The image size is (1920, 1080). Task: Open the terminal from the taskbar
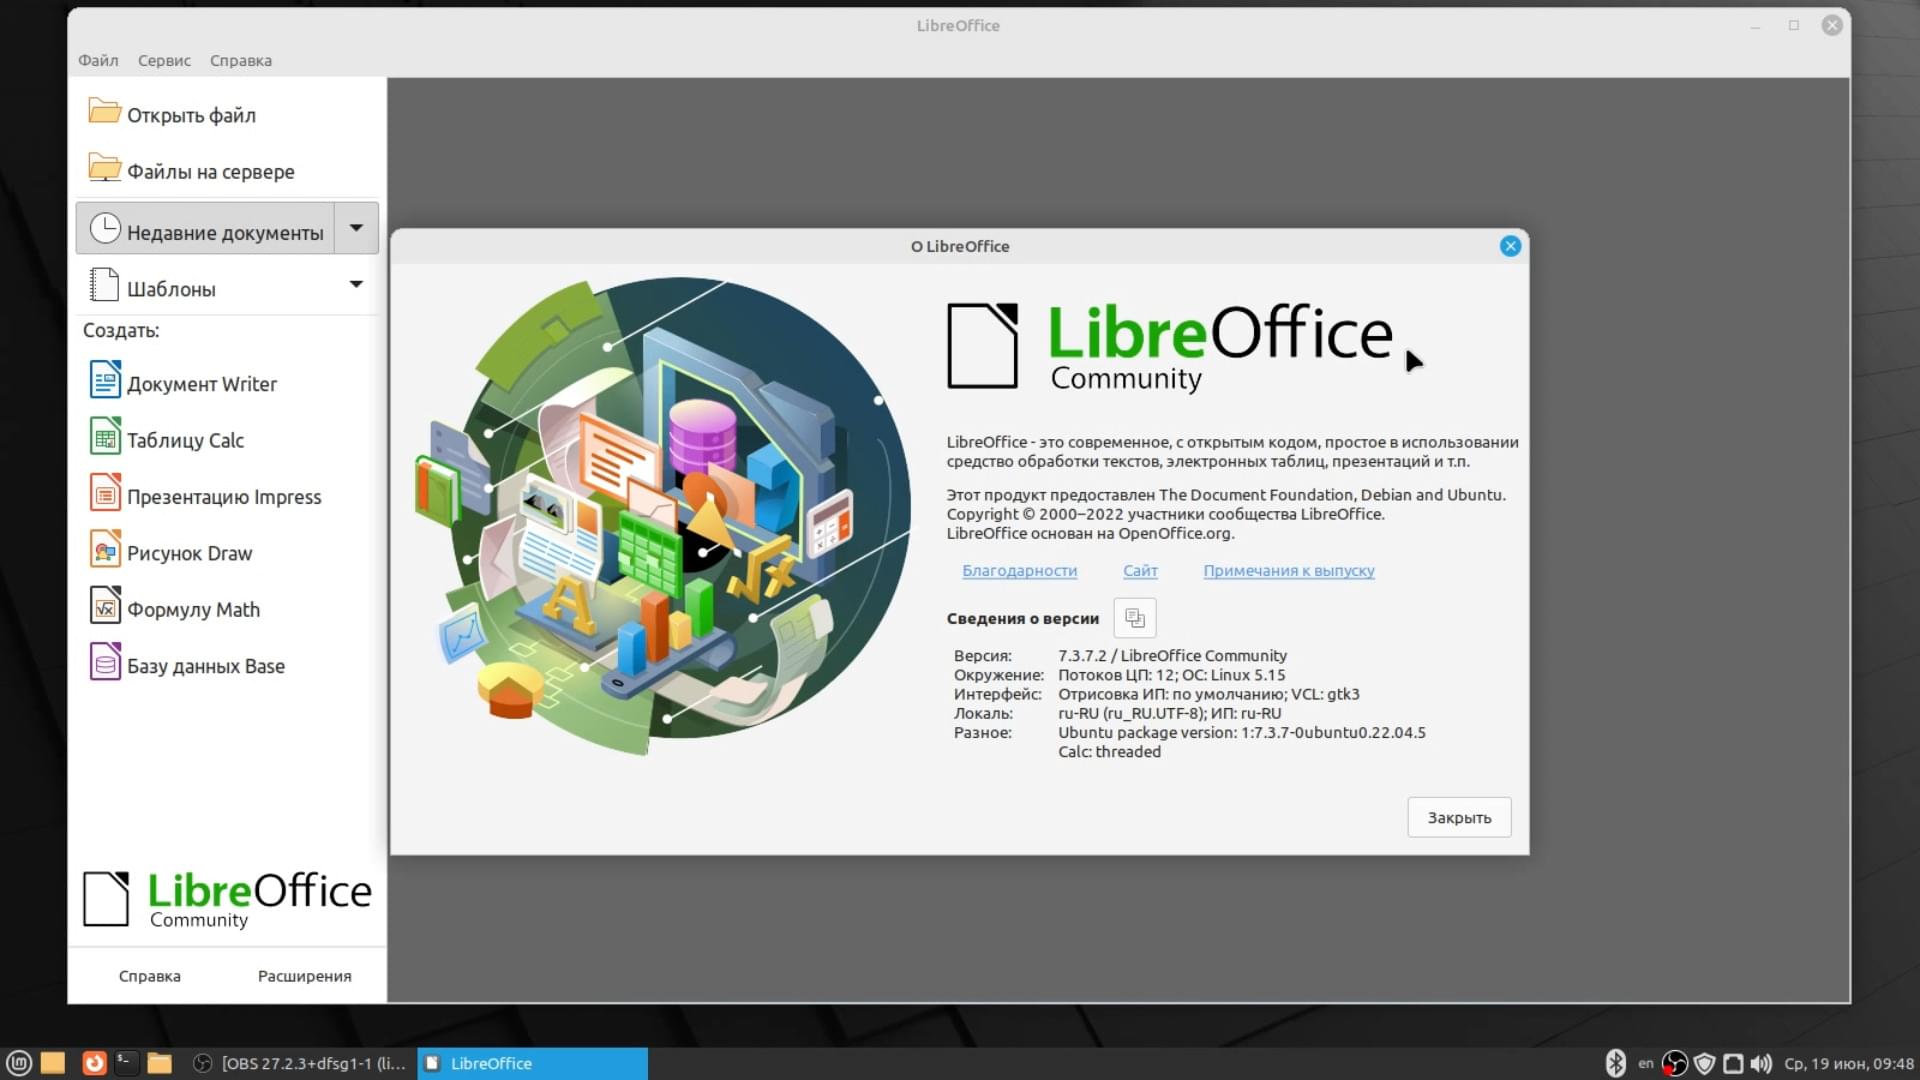[126, 1063]
